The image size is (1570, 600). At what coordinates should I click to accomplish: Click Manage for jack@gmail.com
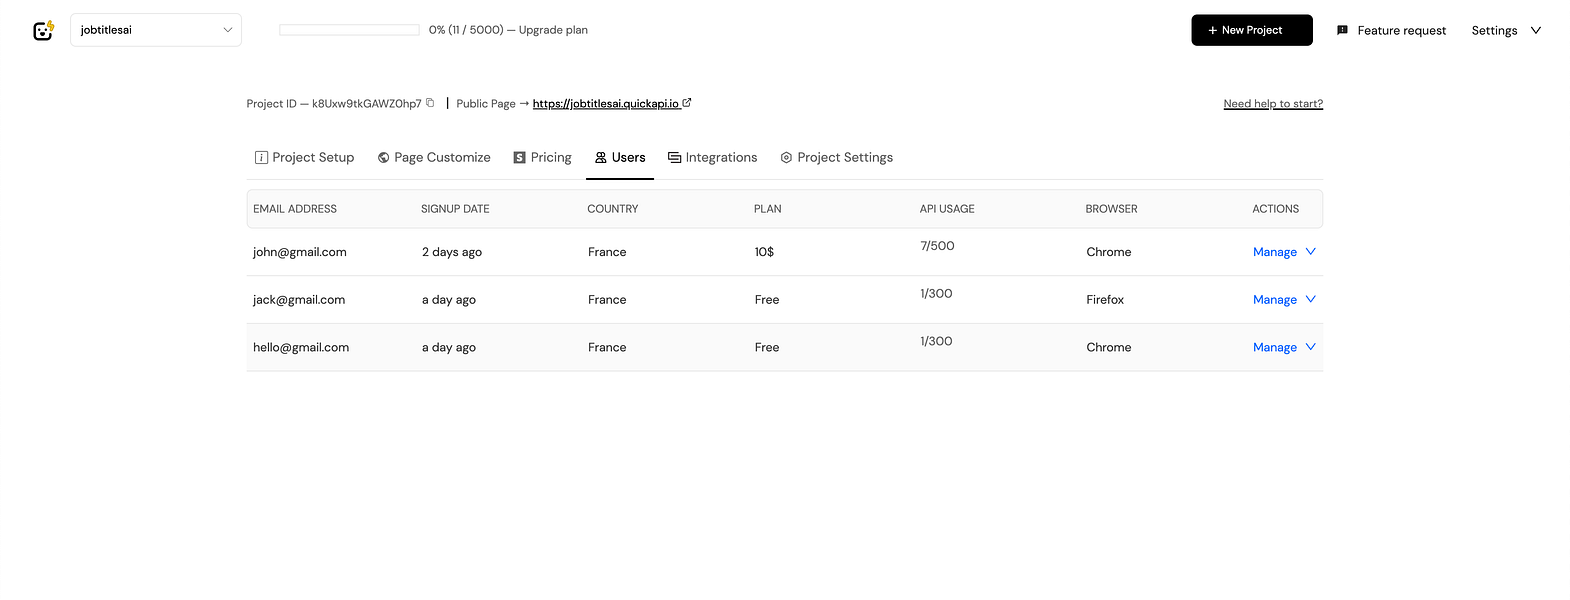(1275, 300)
